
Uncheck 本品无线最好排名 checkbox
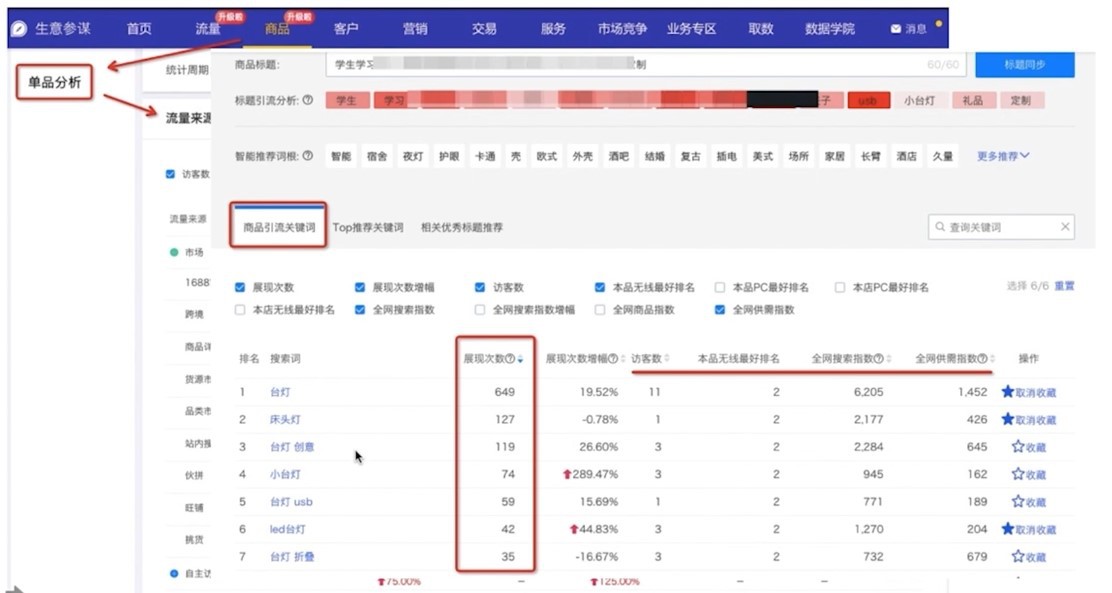600,287
